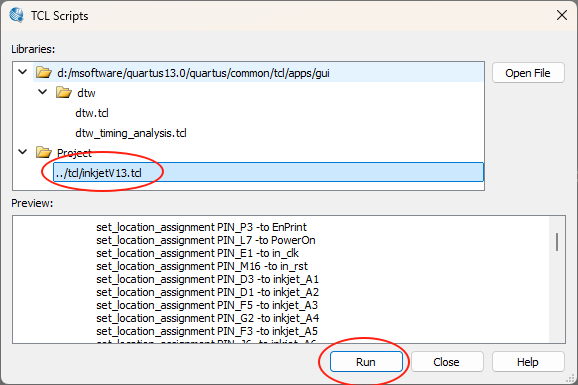This screenshot has height=385, width=578.
Task: Select the Project folder label
Action: pyautogui.click(x=74, y=153)
